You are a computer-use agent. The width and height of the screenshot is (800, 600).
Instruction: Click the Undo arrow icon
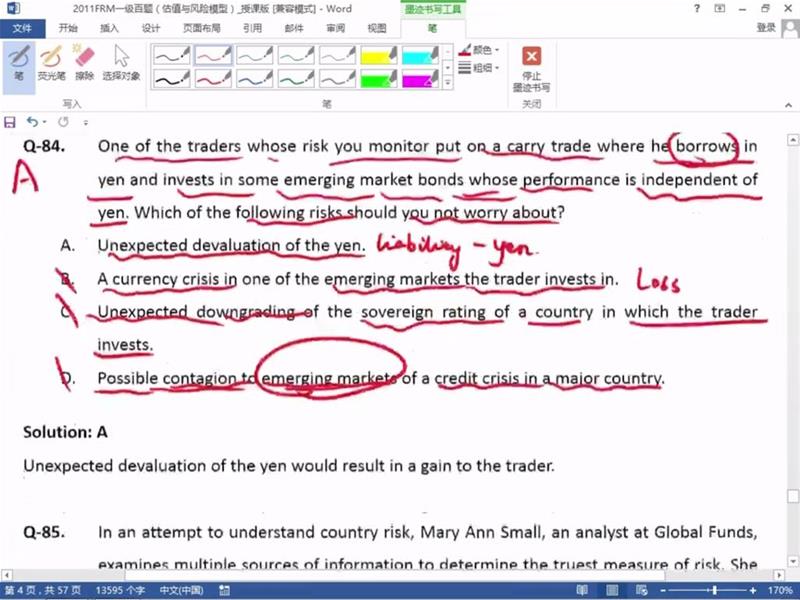point(31,122)
